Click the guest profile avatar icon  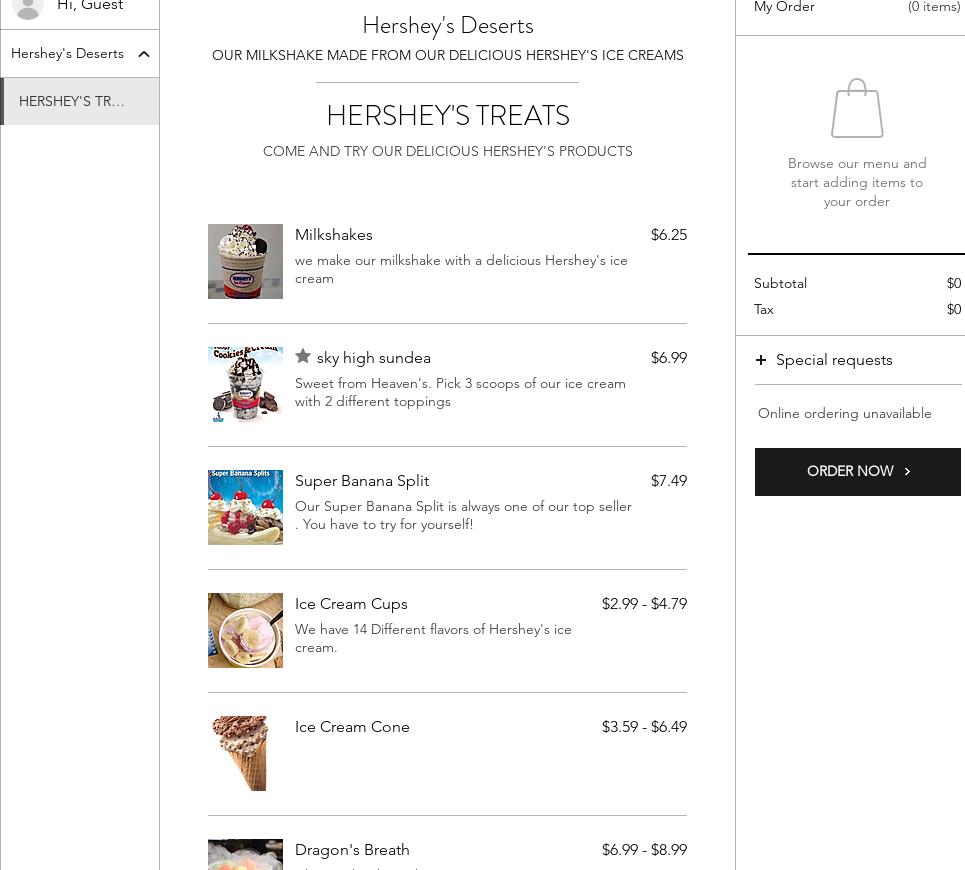pyautogui.click(x=28, y=7)
